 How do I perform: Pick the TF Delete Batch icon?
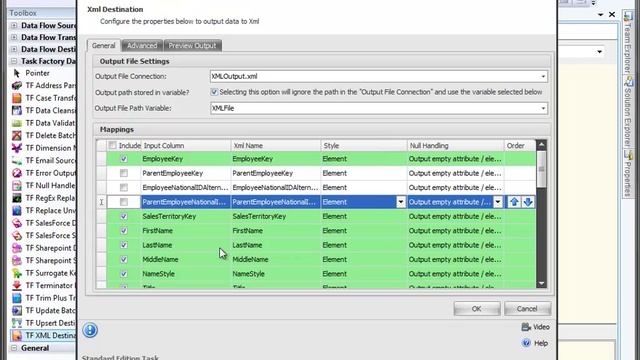coord(17,136)
